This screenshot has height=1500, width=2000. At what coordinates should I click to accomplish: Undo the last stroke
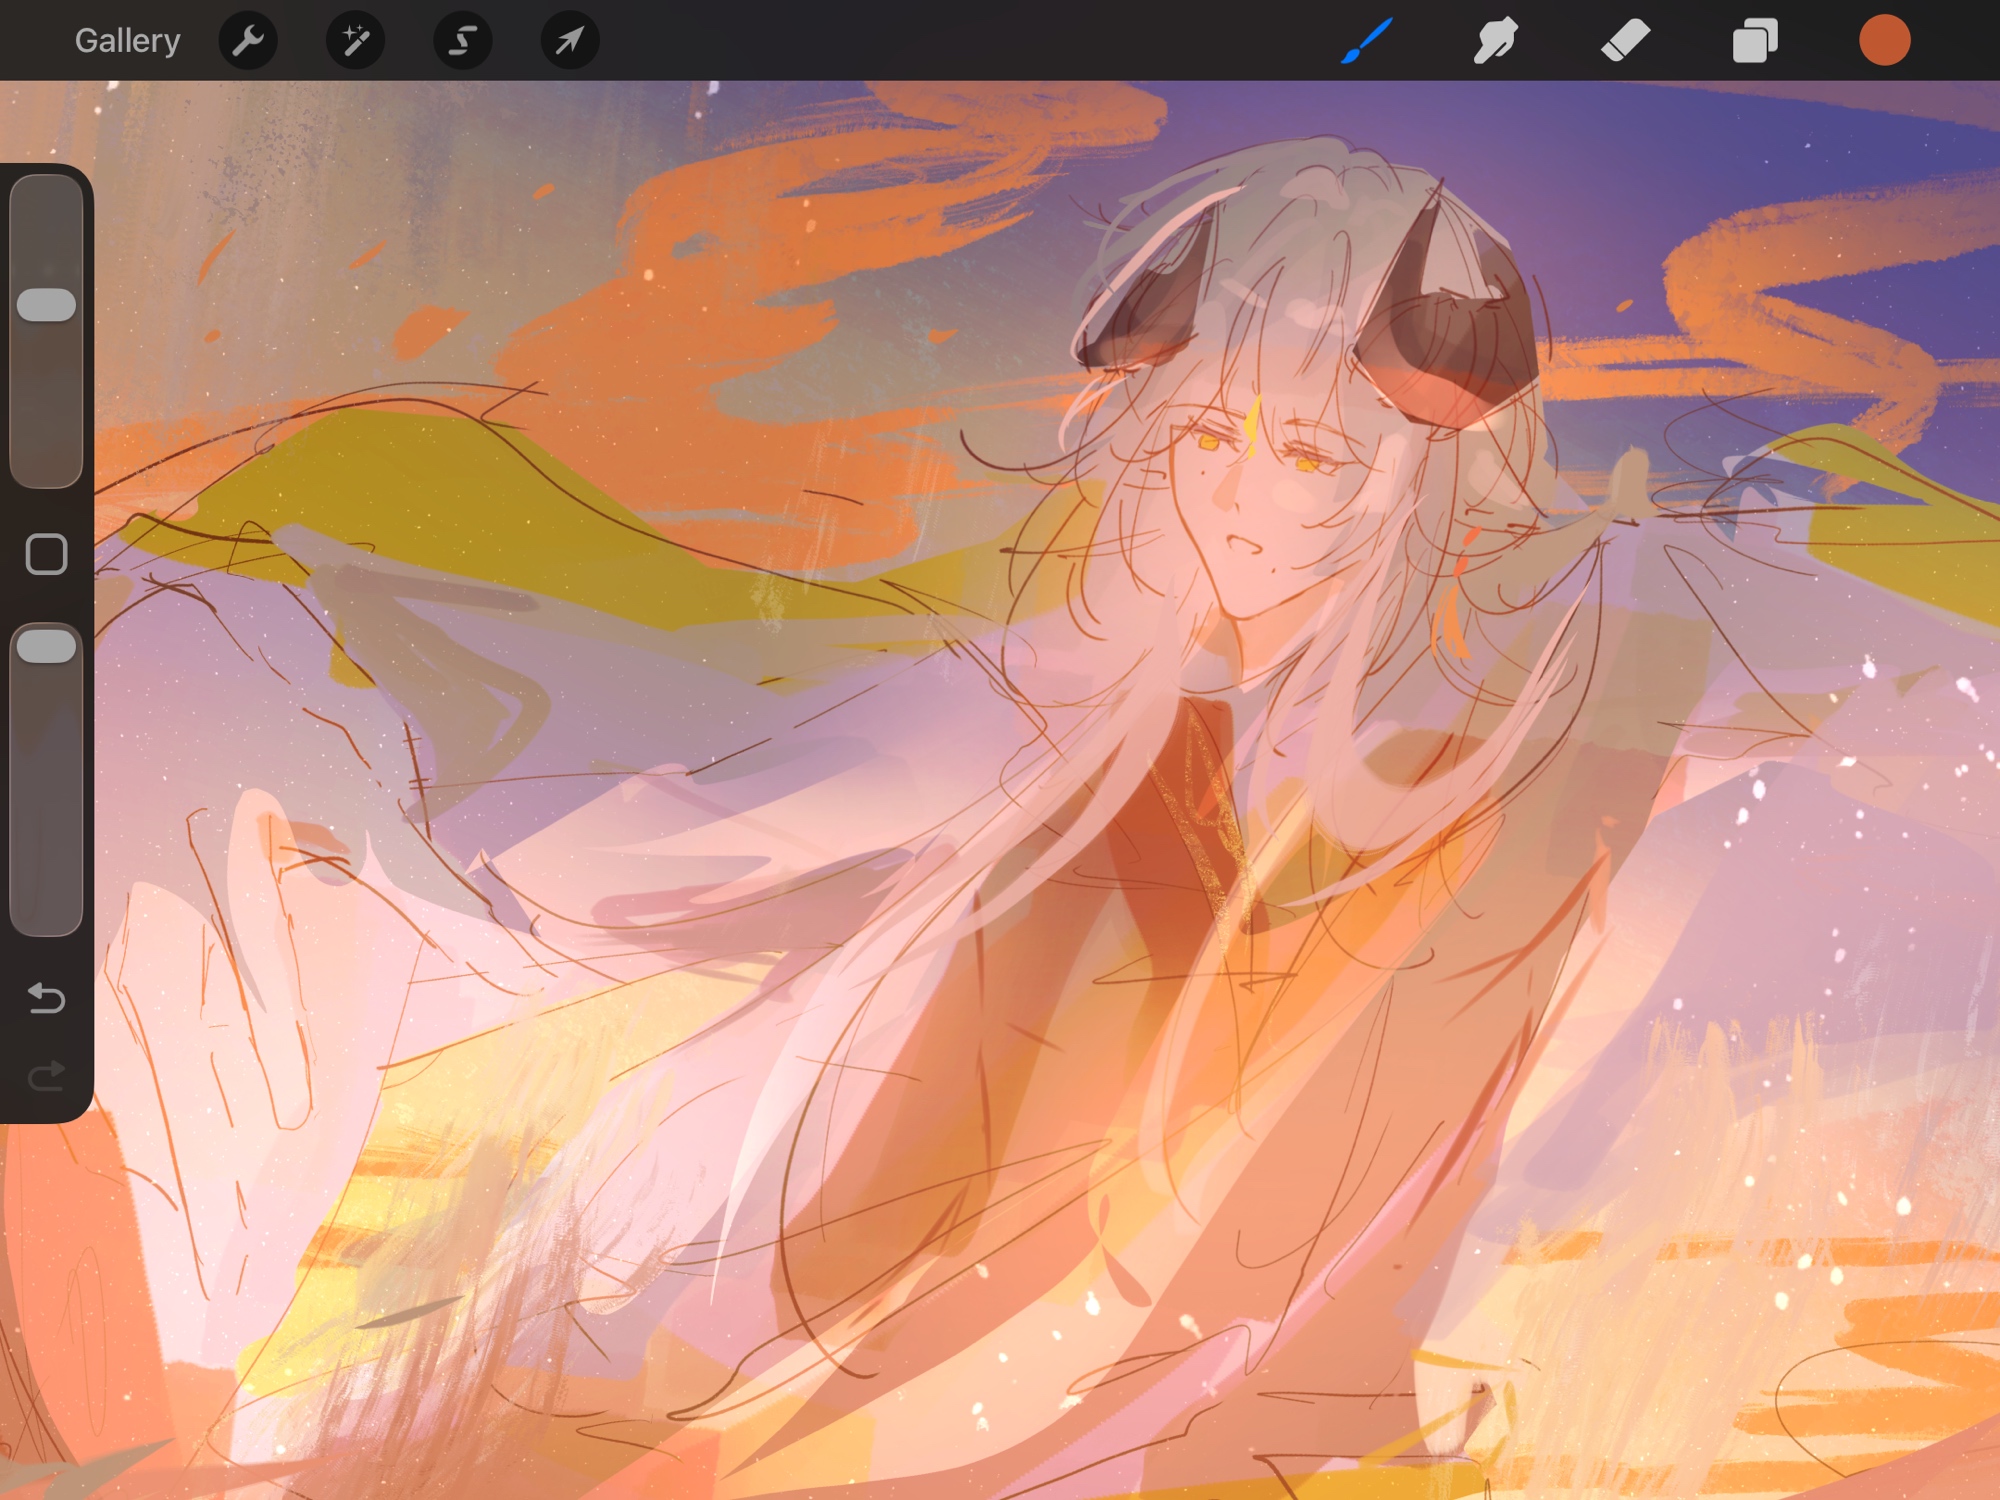pyautogui.click(x=46, y=998)
